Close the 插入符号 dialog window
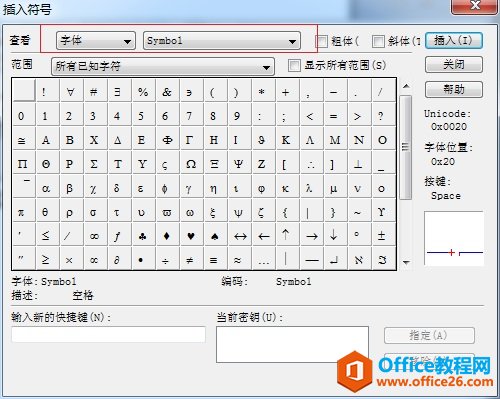The image size is (500, 399). pos(474,6)
